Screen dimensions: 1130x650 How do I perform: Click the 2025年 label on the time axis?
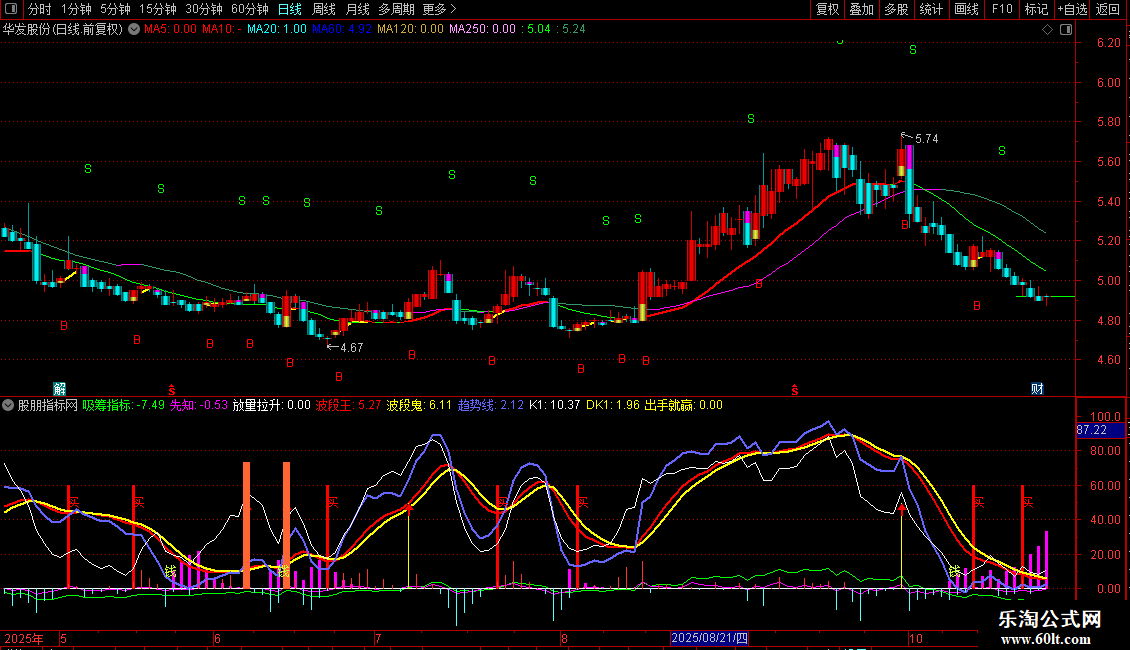[24, 638]
